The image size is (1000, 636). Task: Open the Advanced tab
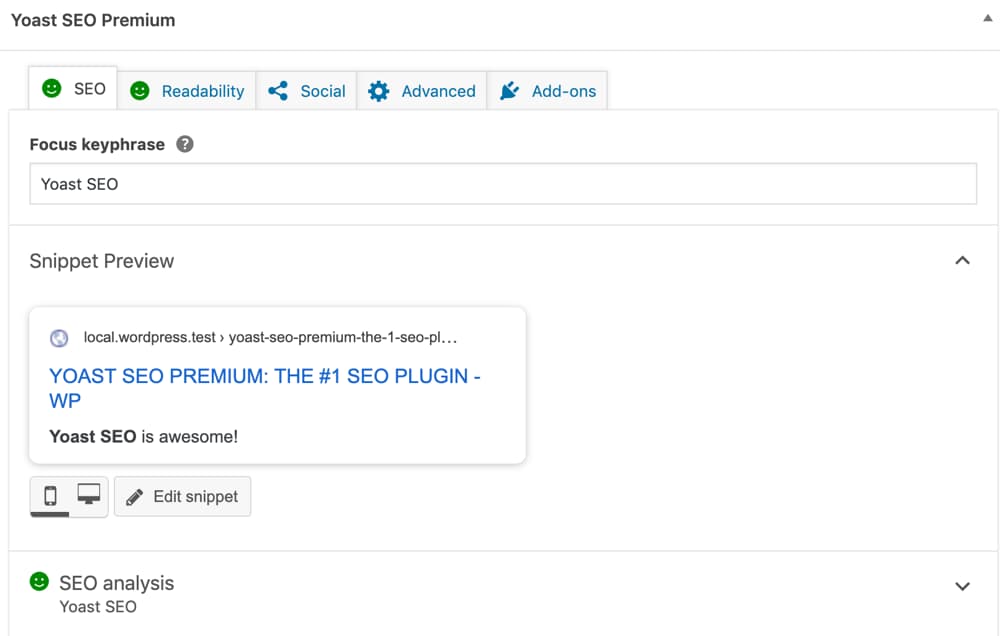point(438,91)
